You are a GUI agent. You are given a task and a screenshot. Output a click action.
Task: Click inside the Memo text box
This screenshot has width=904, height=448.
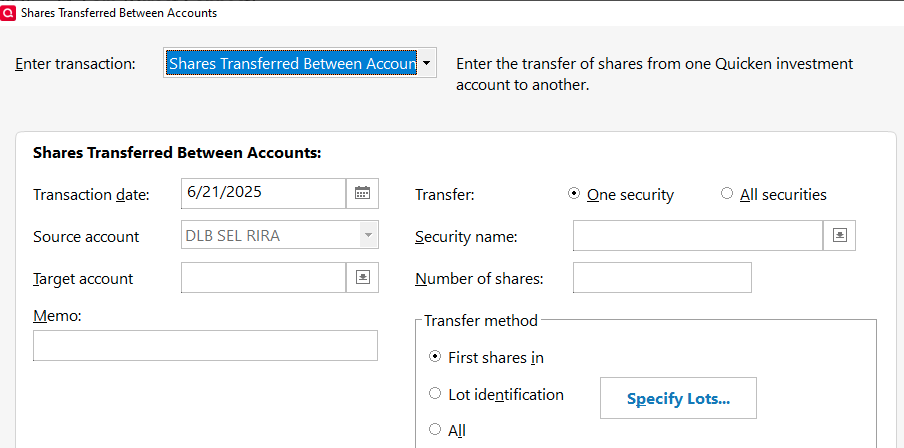[x=205, y=345]
